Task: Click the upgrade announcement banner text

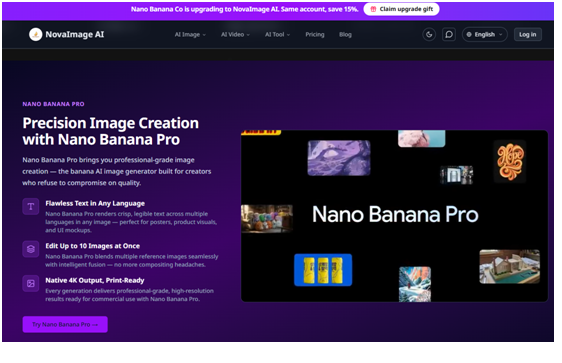Action: [244, 9]
